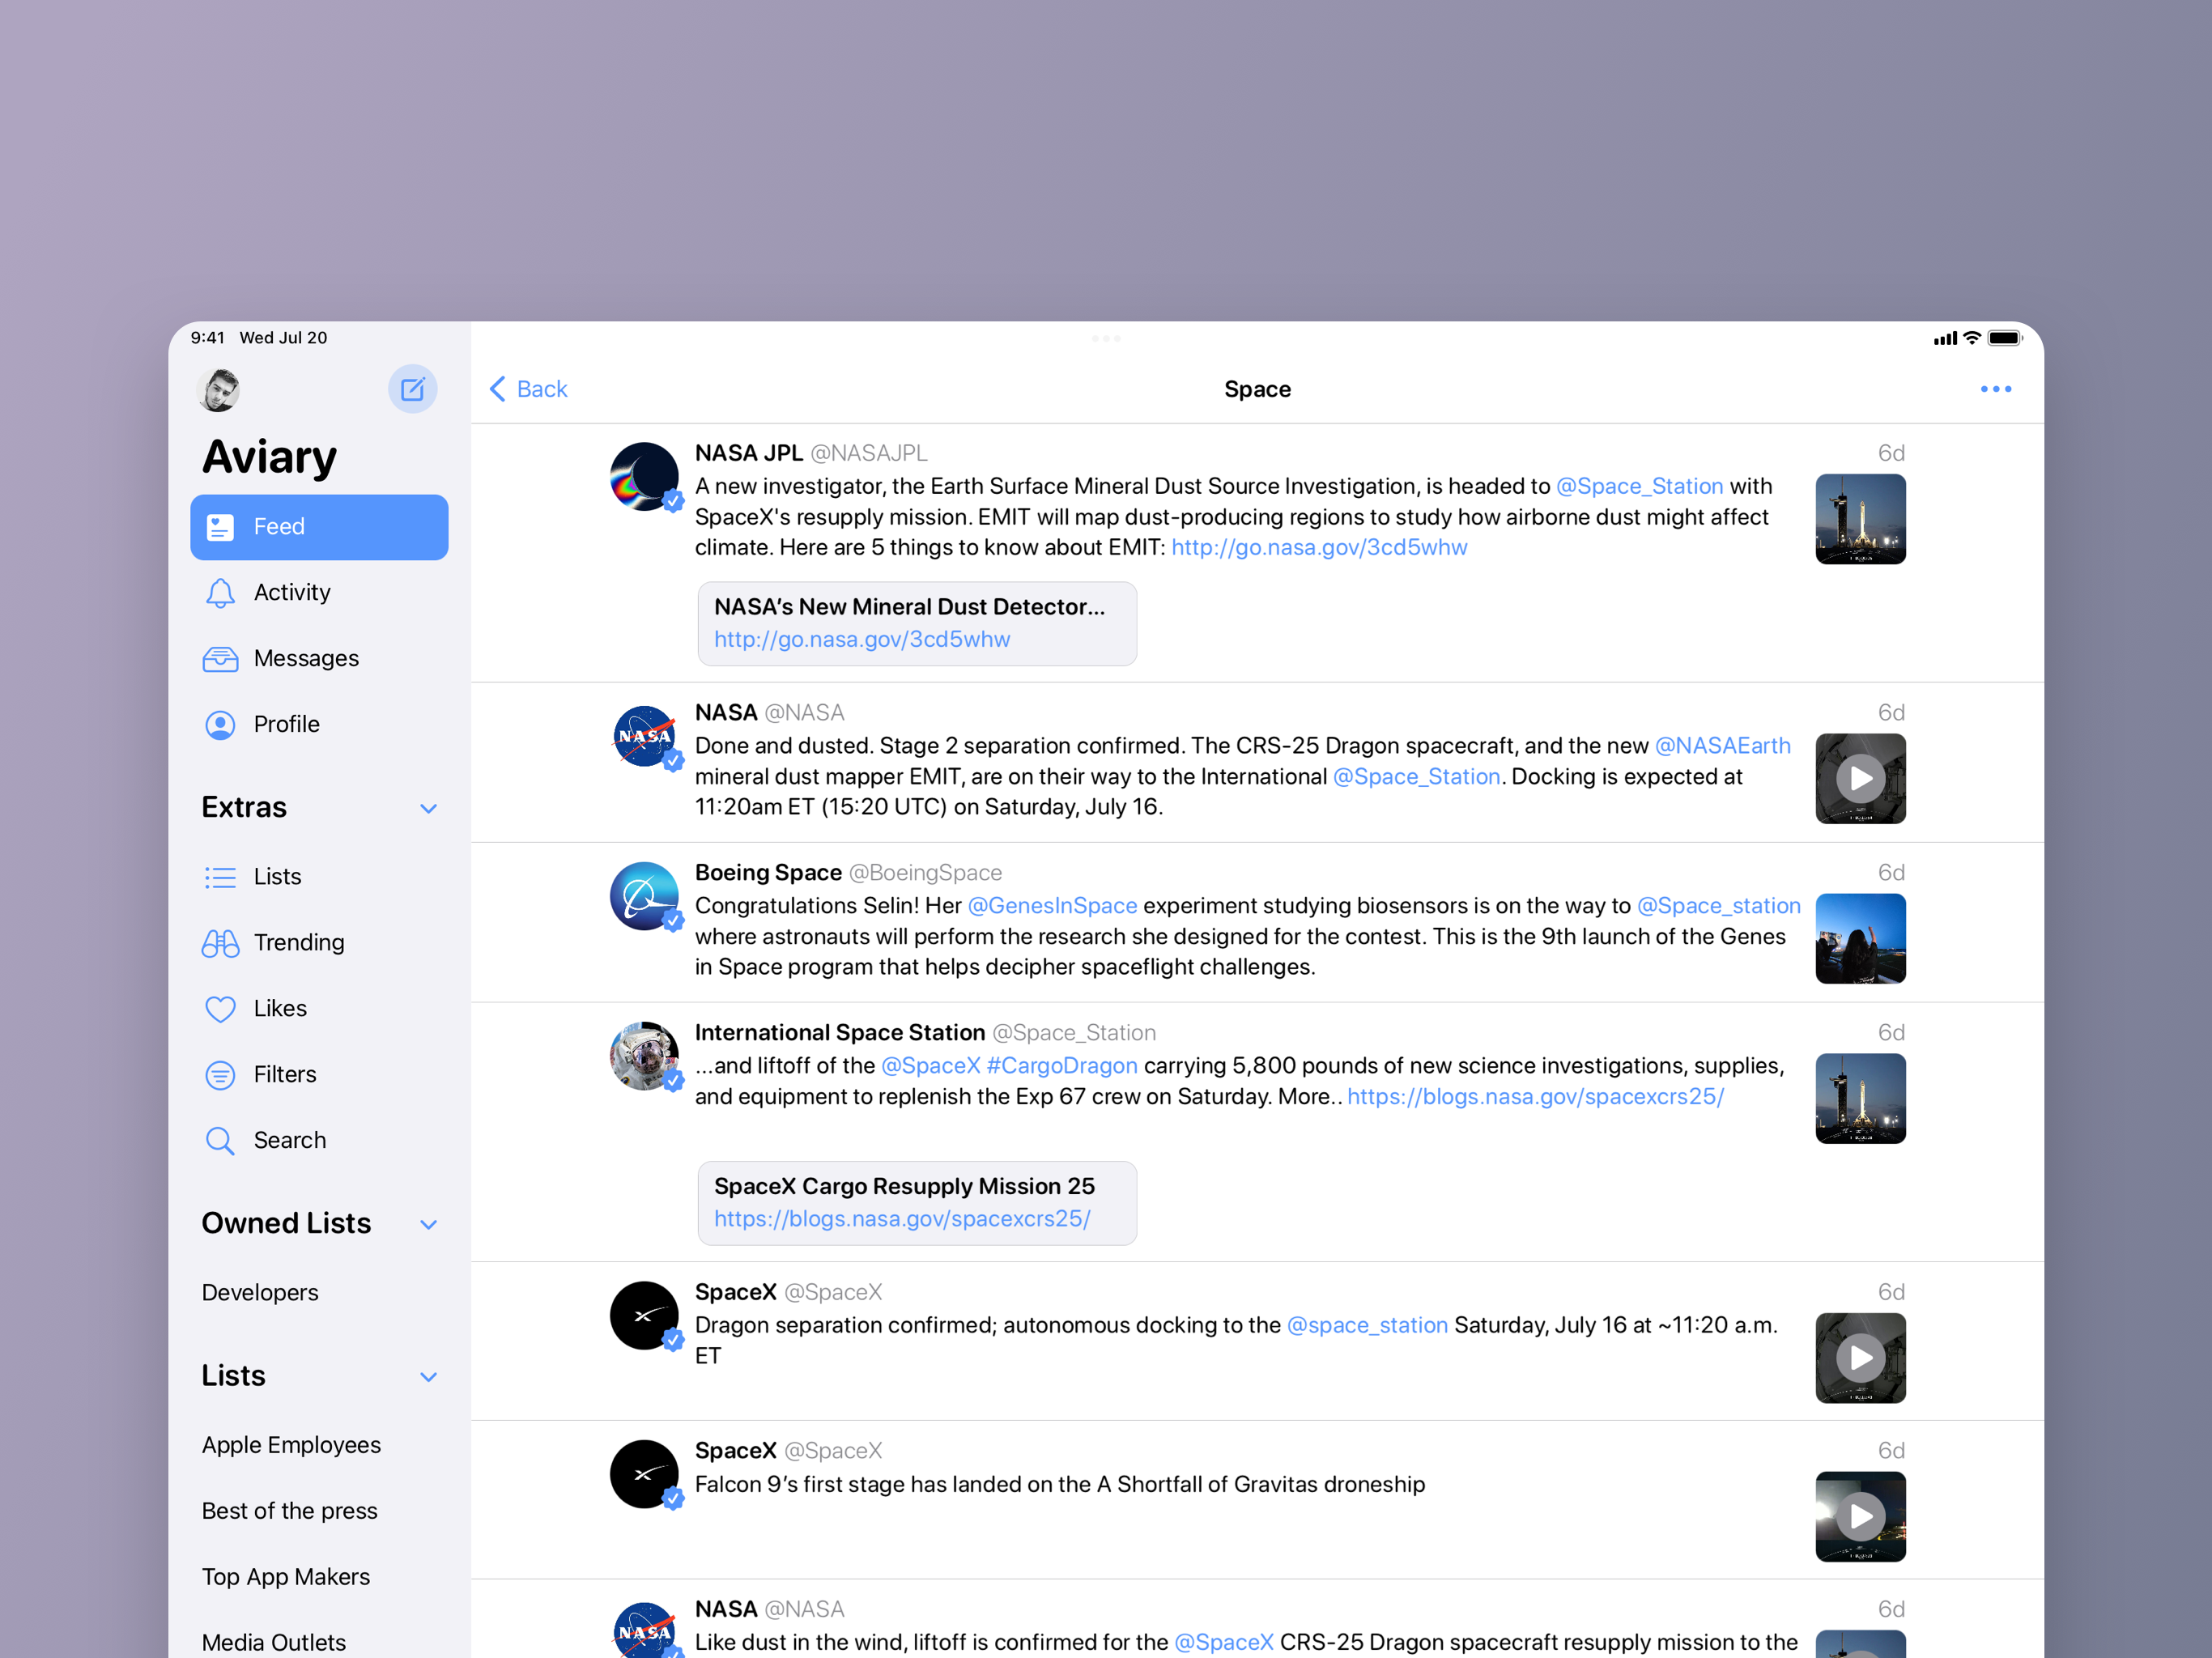Viewport: 2212px width, 1658px height.
Task: Open go.nasa.gov/3cd5whw link in tweet text
Action: (1319, 548)
